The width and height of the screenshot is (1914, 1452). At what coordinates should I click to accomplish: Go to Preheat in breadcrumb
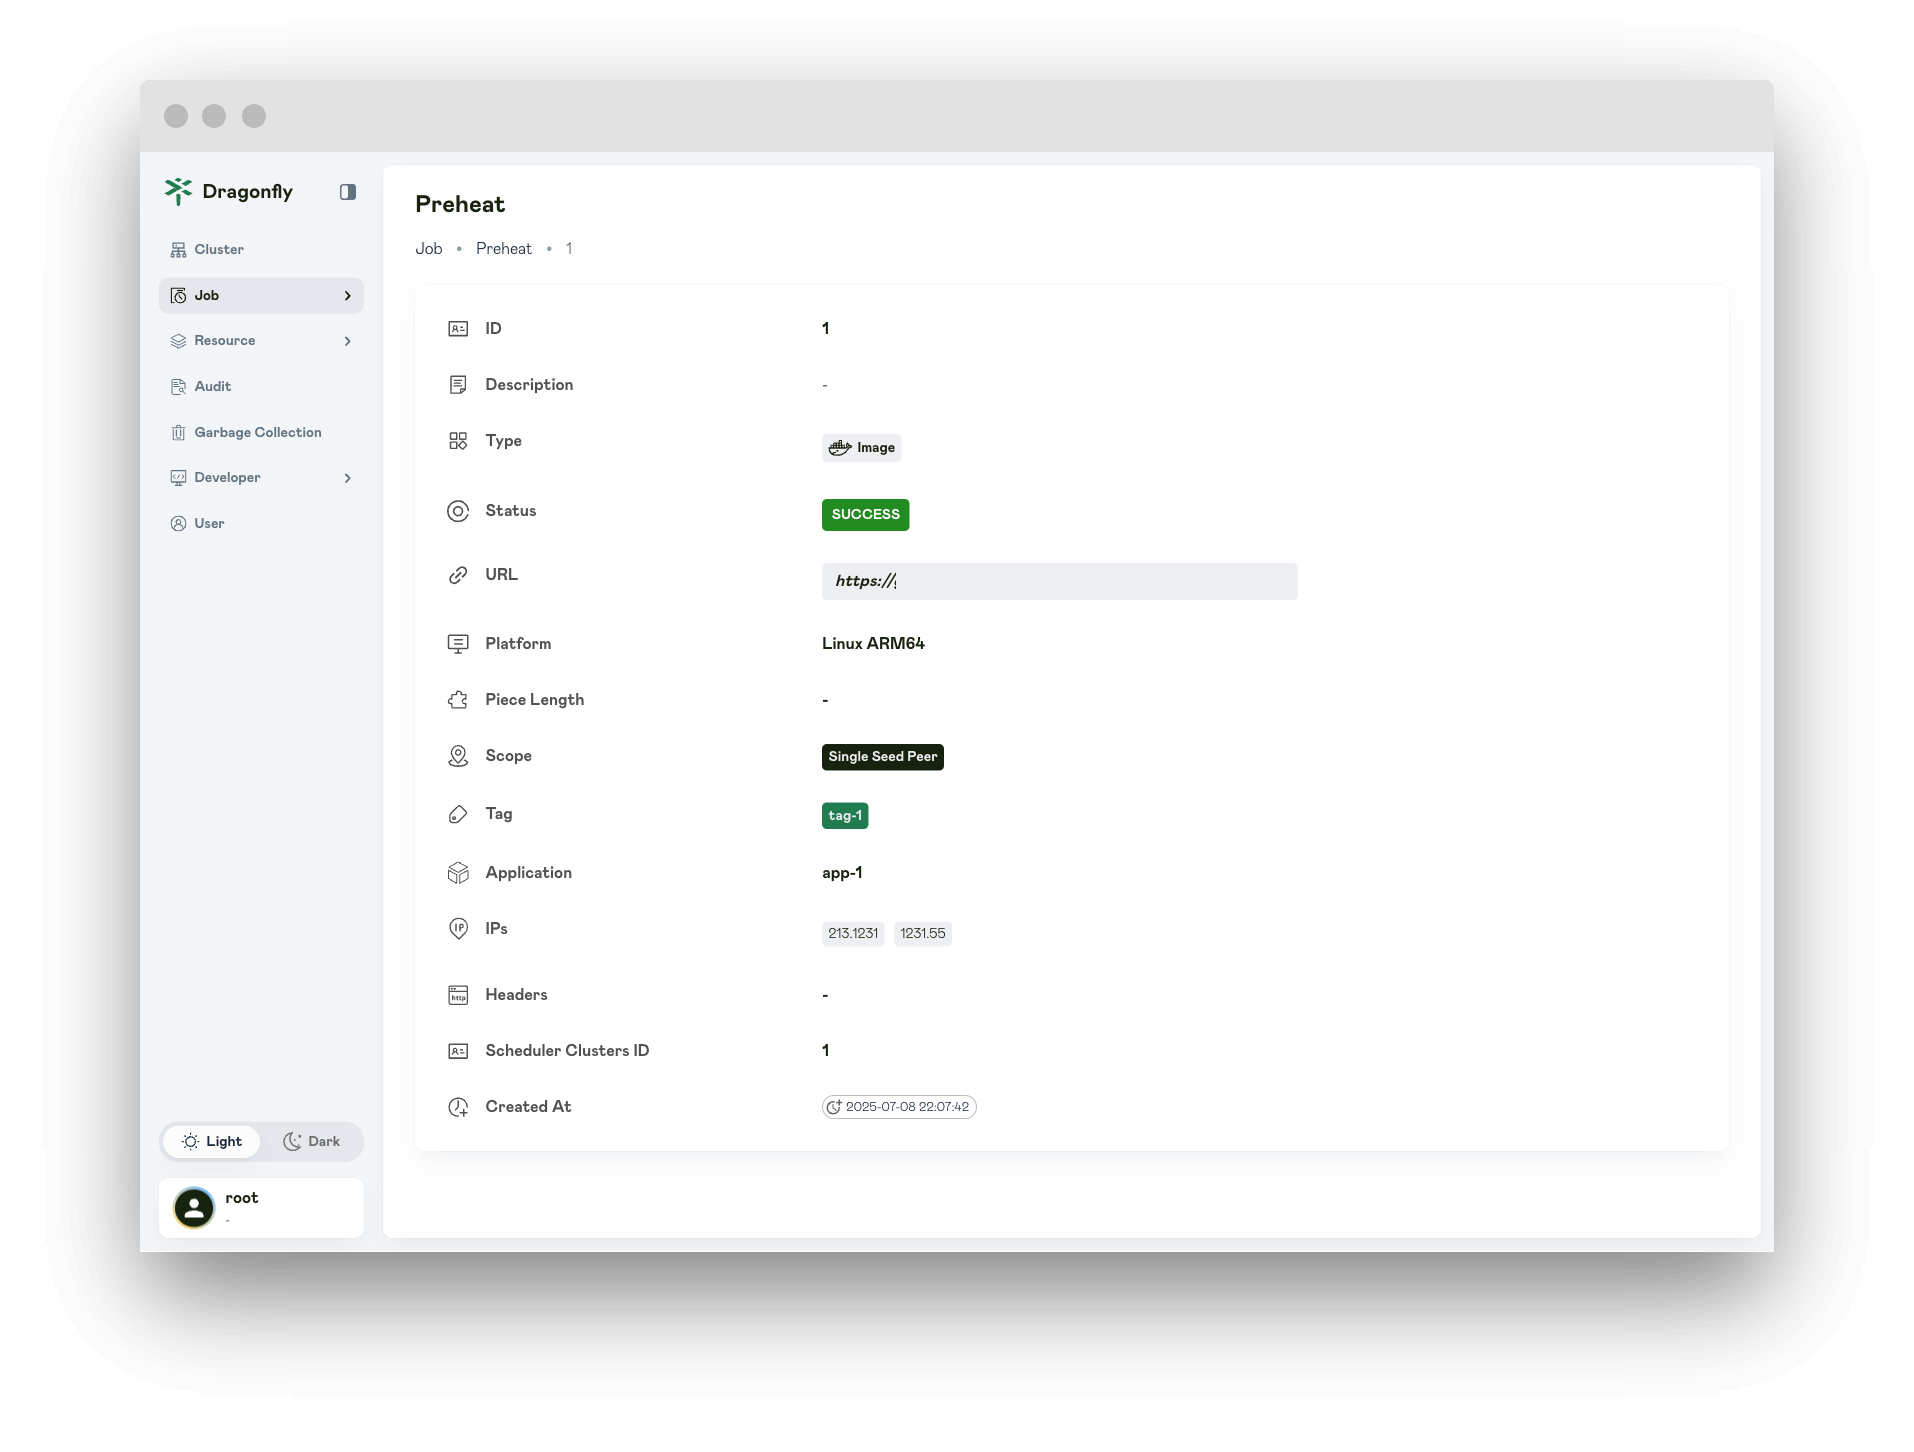tap(503, 249)
